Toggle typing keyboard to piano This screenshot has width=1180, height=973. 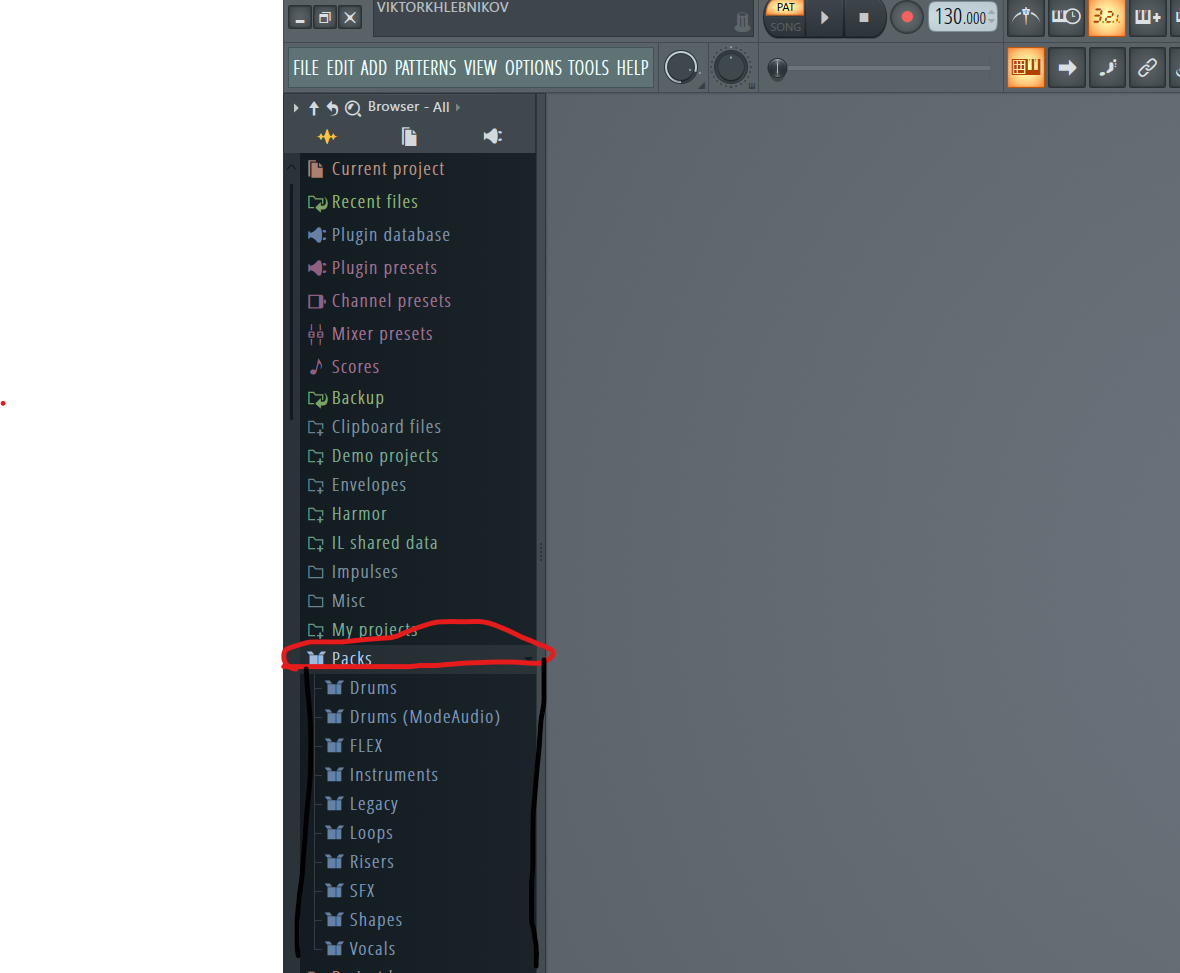[x=1026, y=68]
